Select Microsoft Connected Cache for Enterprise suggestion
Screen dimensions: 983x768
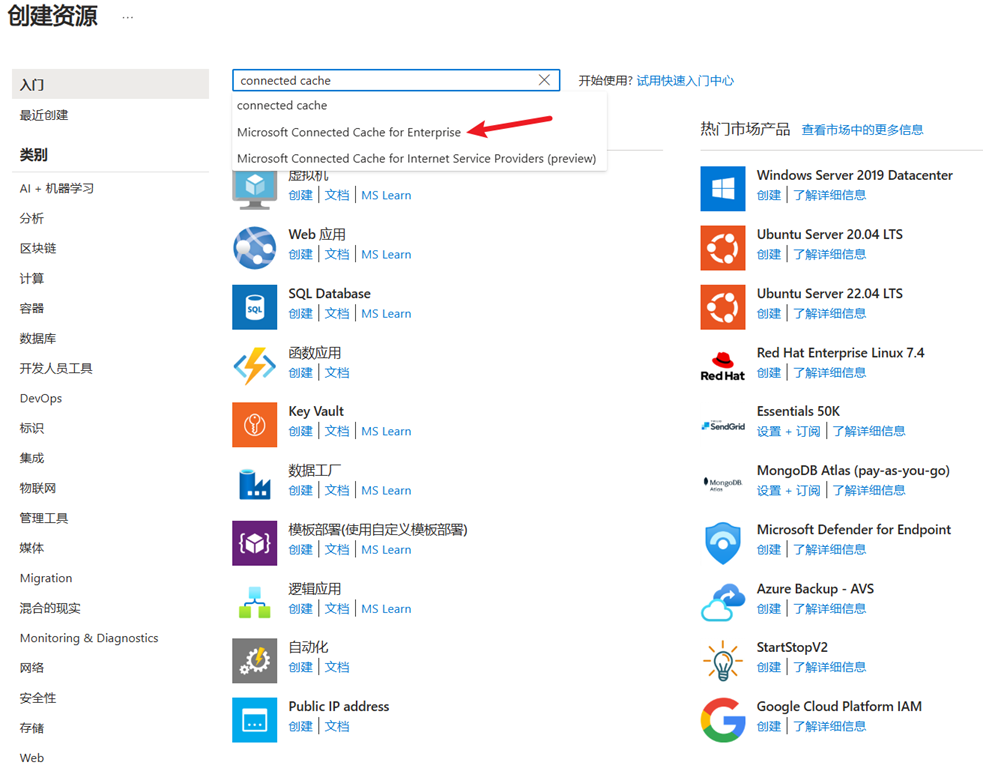[349, 132]
